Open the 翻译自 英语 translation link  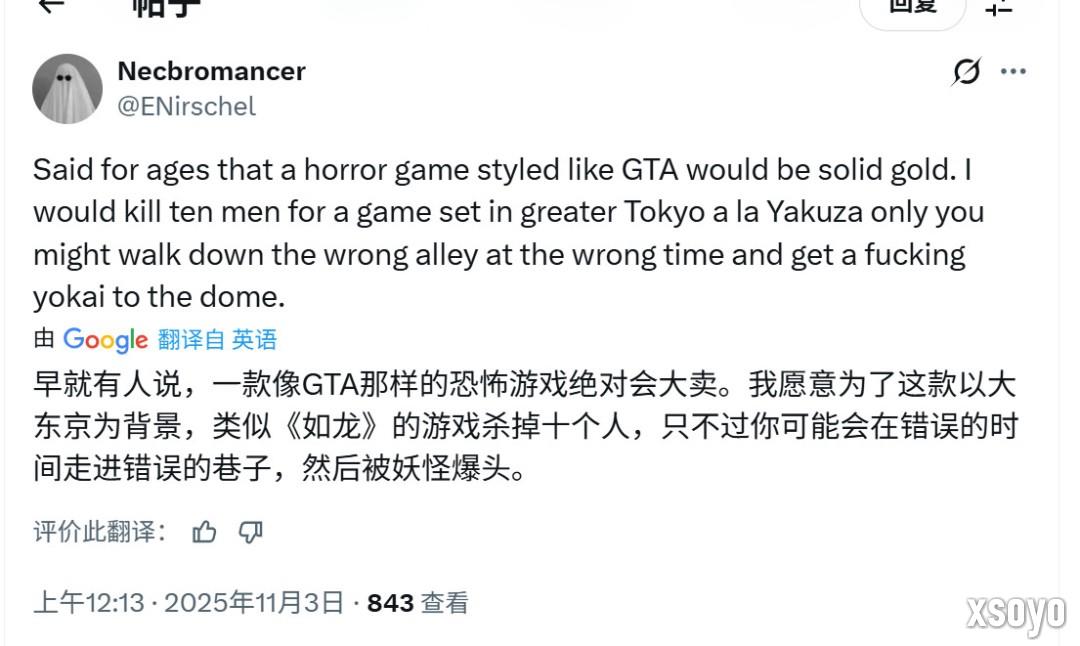point(218,340)
